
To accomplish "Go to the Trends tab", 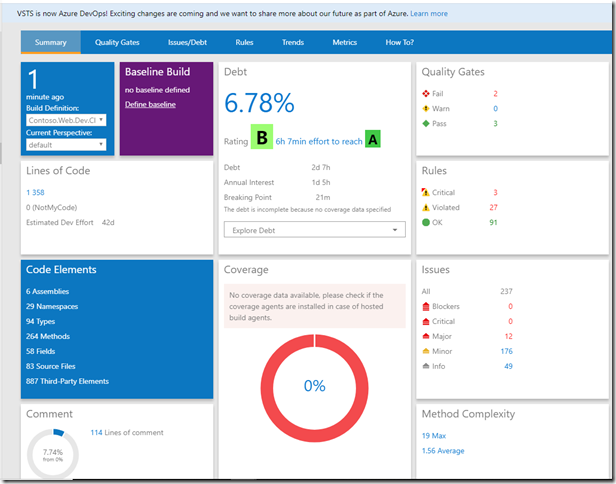I will pyautogui.click(x=293, y=43).
